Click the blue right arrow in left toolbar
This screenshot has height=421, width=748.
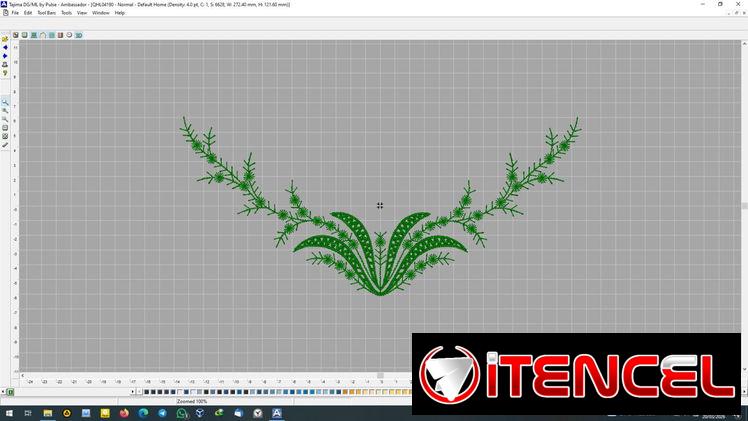tap(5, 56)
